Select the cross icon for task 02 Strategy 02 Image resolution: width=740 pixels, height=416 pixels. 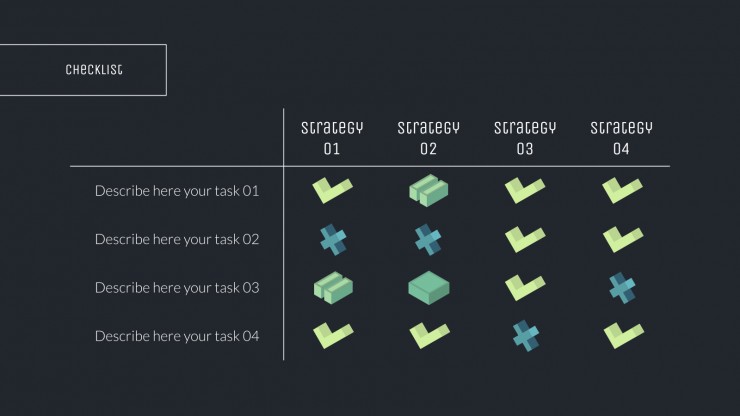pyautogui.click(x=428, y=239)
